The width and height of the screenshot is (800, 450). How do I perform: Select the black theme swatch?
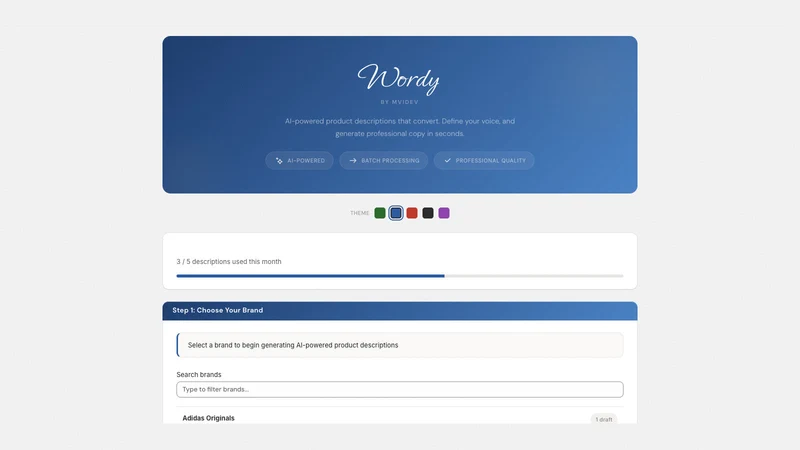click(x=428, y=213)
